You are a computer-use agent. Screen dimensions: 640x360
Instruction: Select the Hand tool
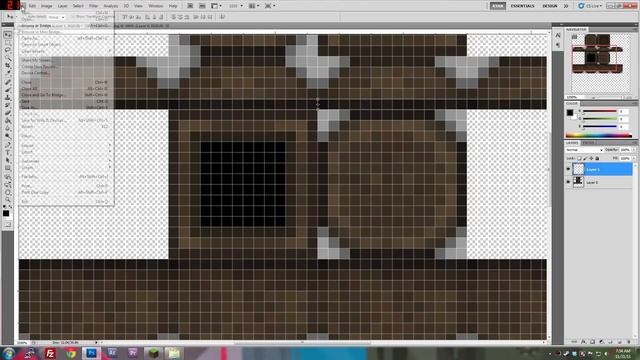click(x=7, y=193)
